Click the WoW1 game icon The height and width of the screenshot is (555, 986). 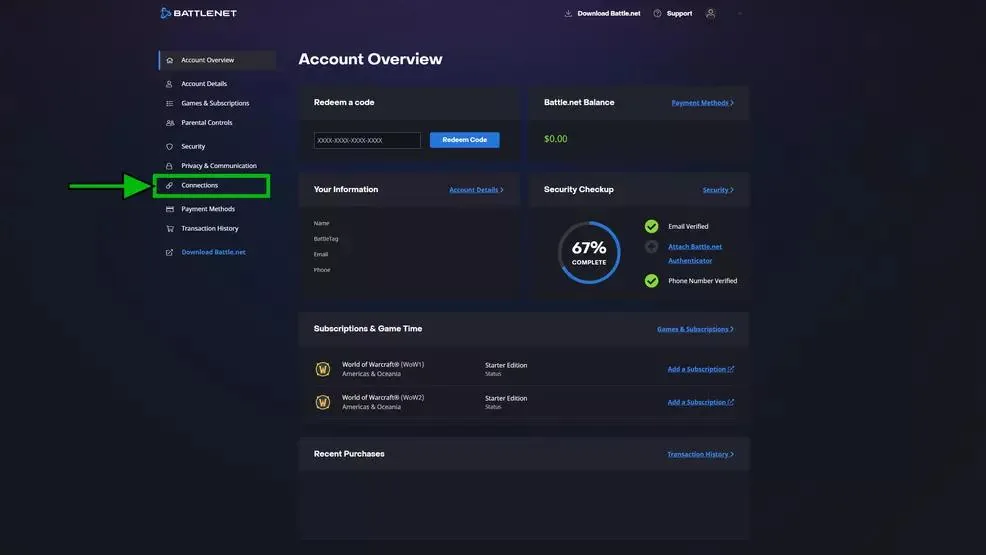coord(323,369)
